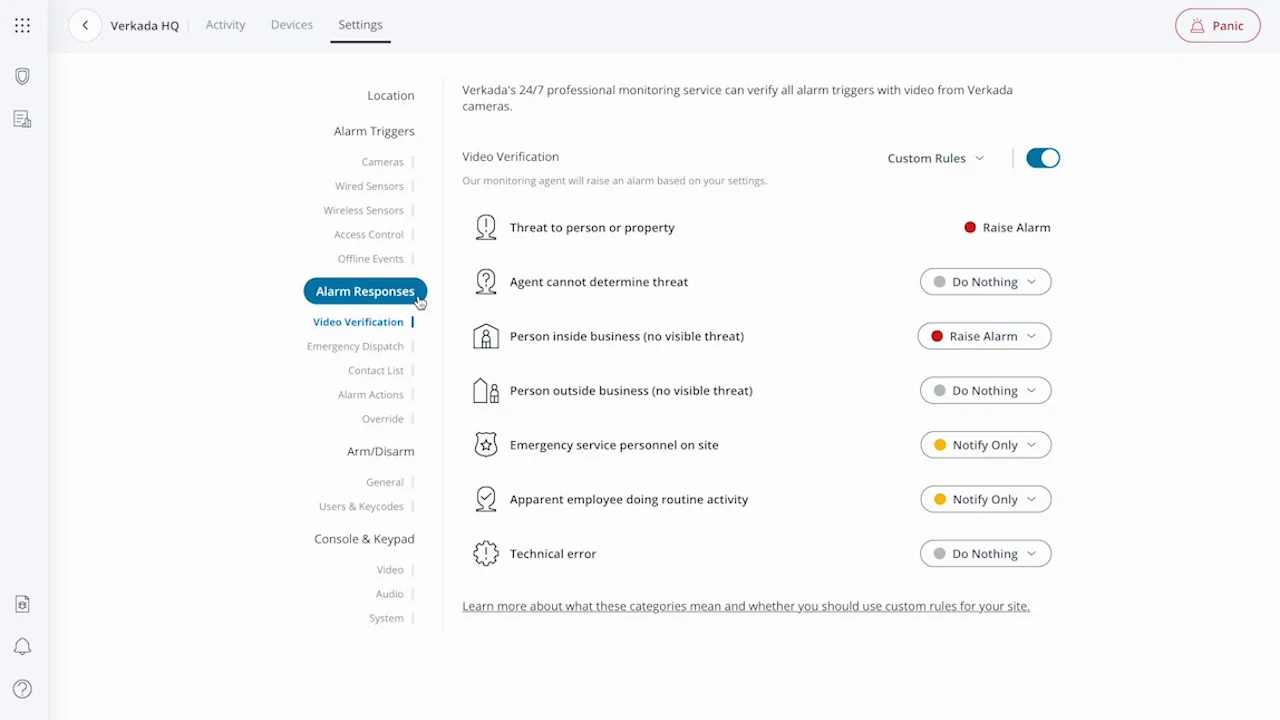The image size is (1280, 720).
Task: Open the help question mark icon
Action: tap(22, 689)
